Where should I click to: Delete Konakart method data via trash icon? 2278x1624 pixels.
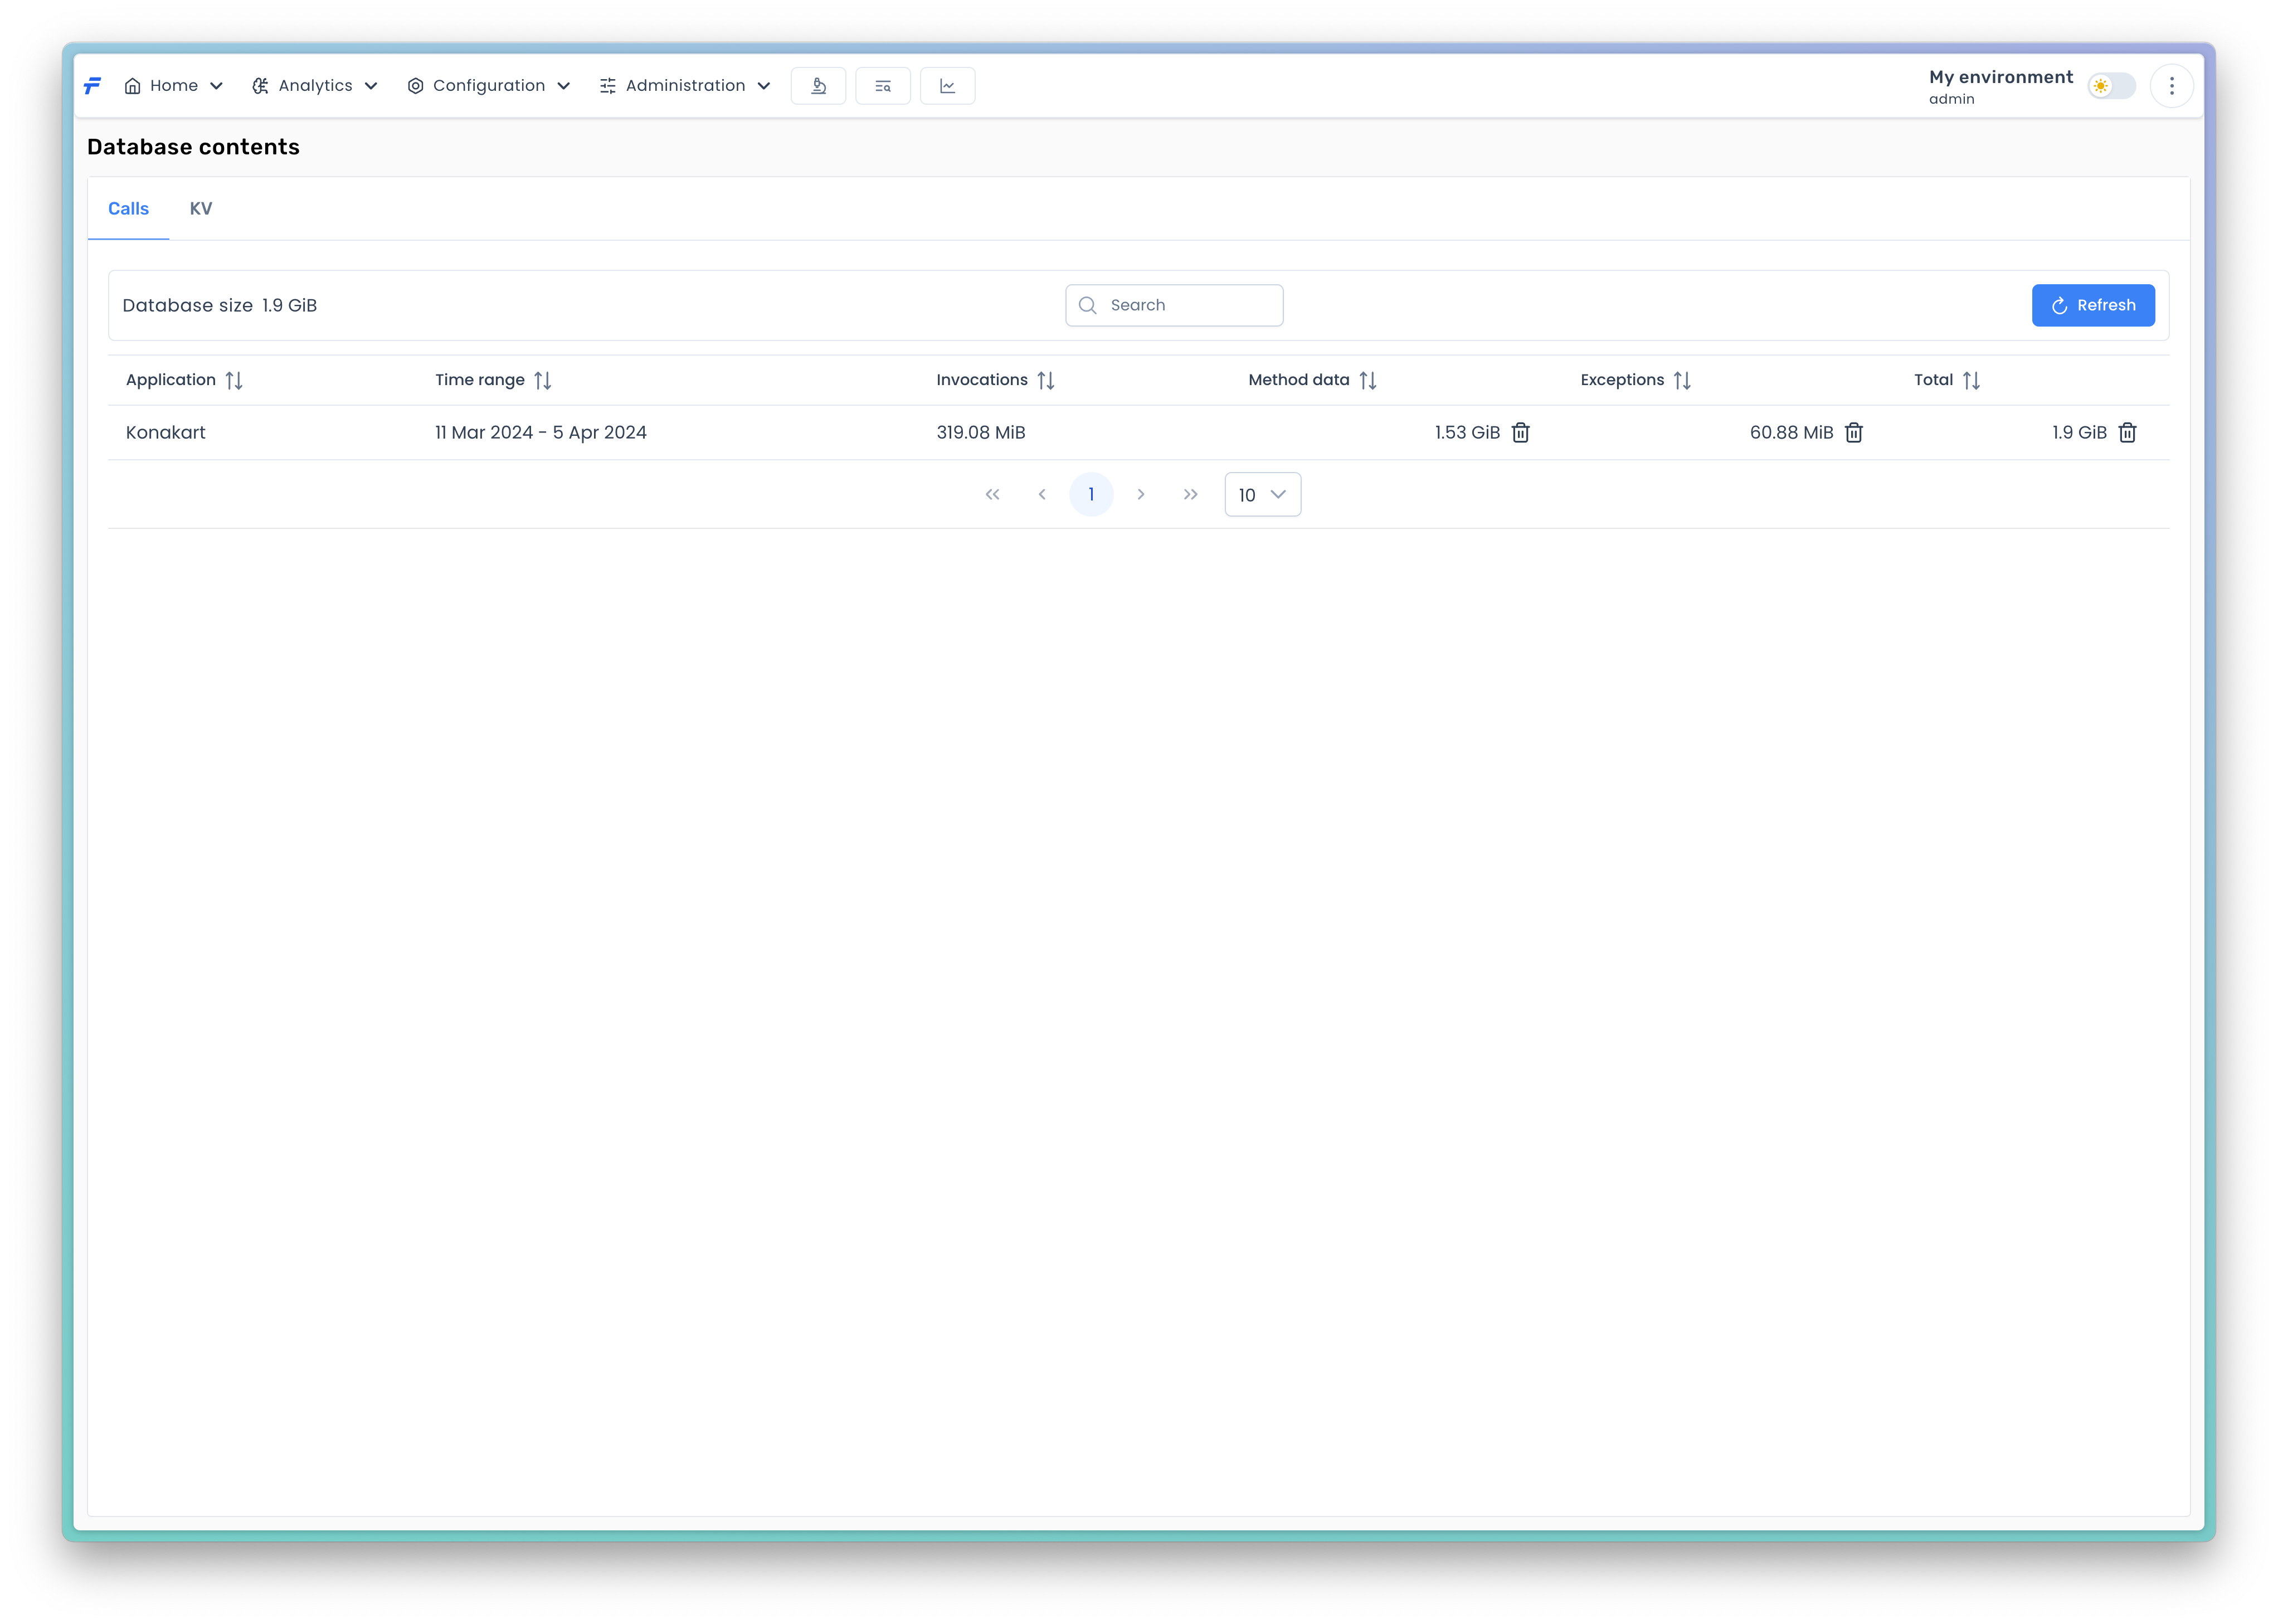(1520, 433)
